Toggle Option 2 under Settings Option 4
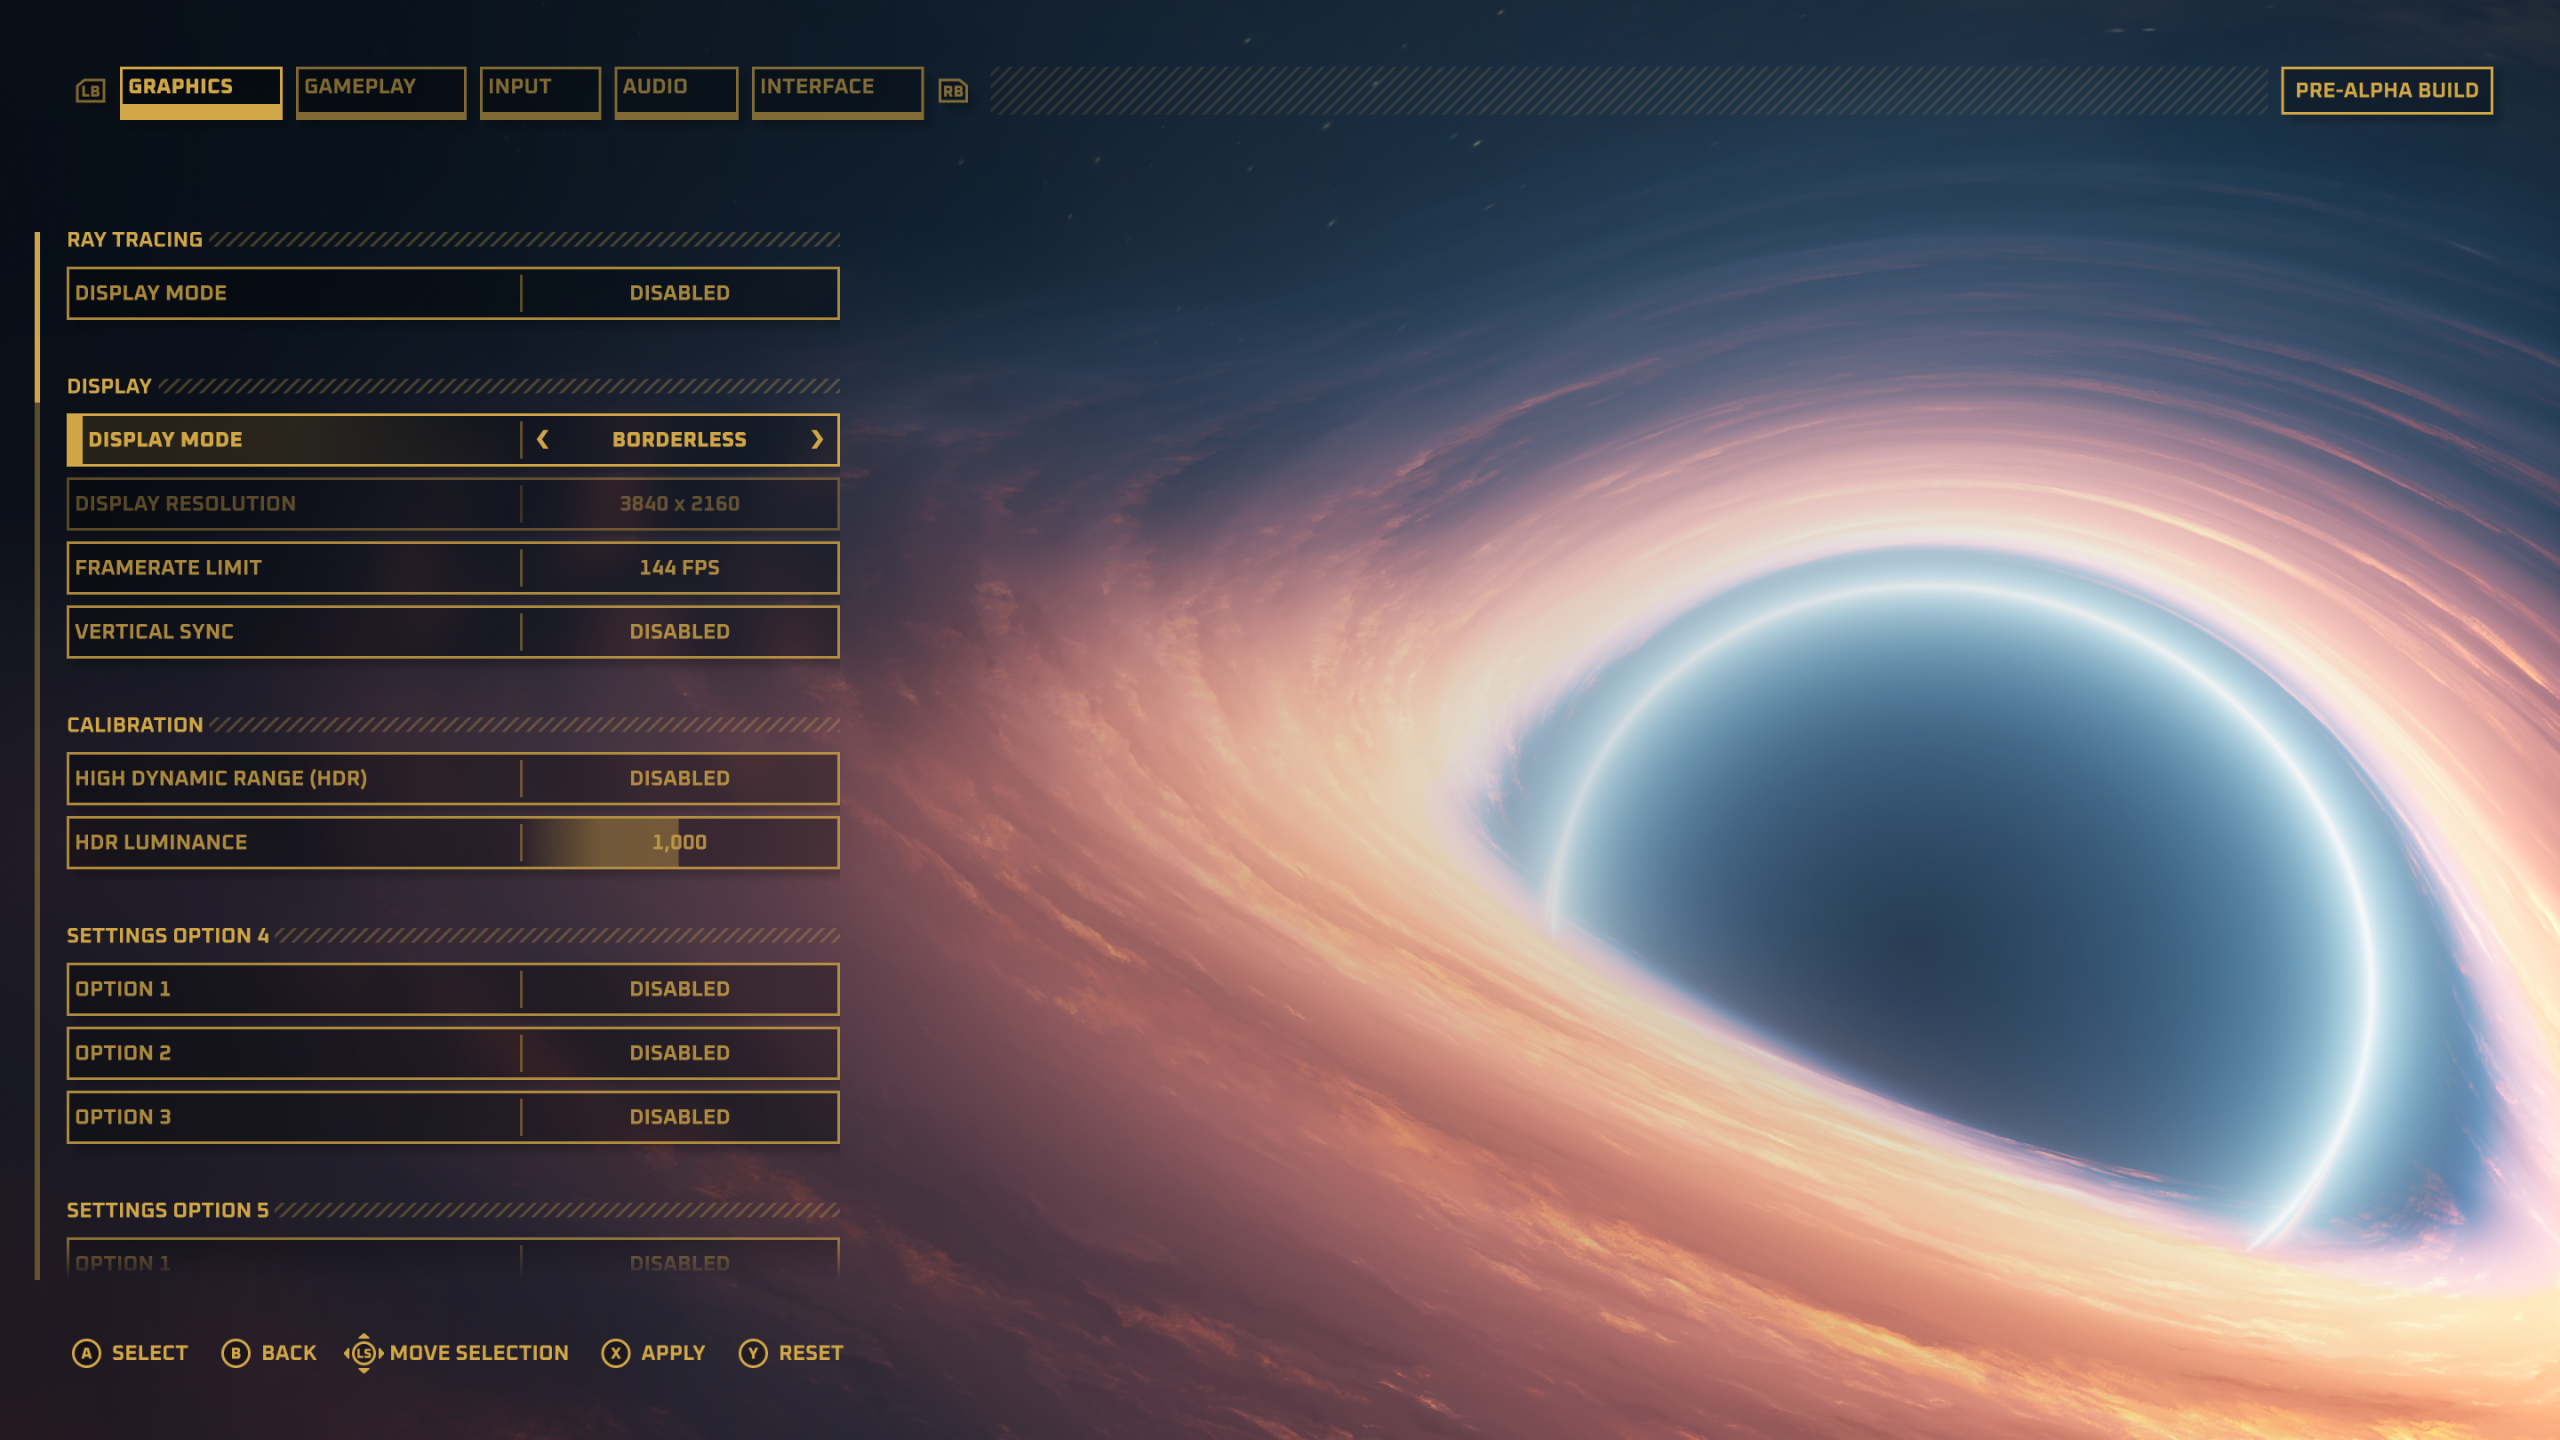This screenshot has width=2560, height=1440. click(x=679, y=1053)
